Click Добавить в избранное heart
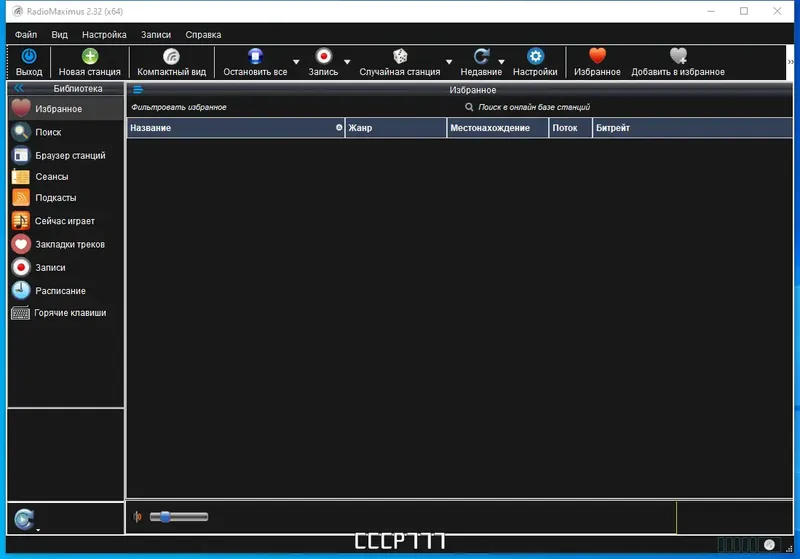 point(678,62)
